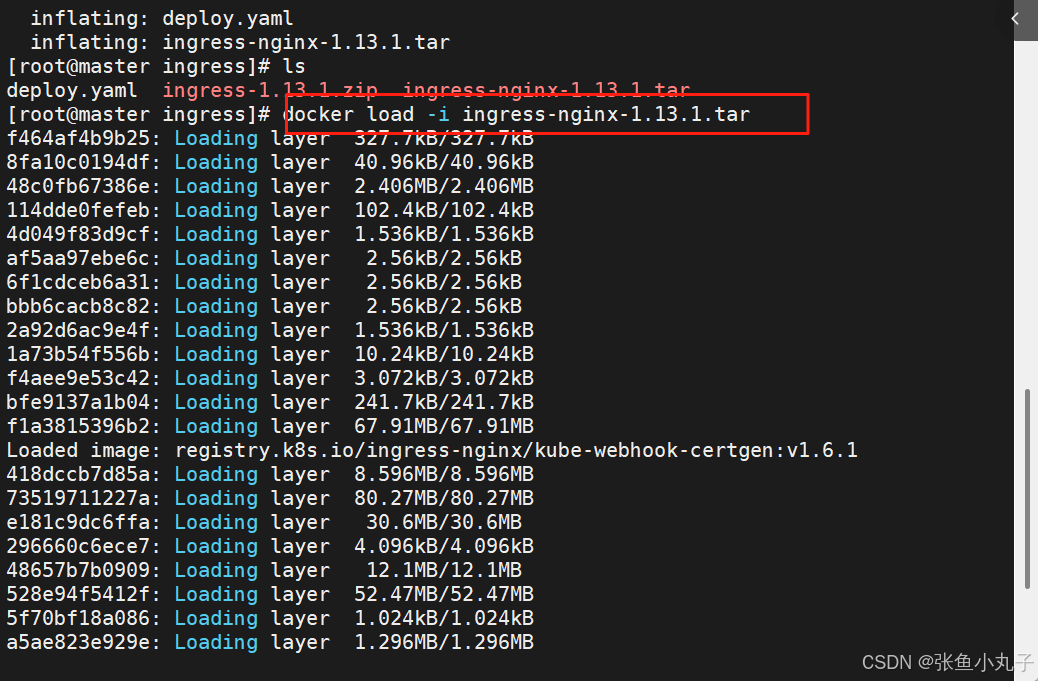Click the 'ls' command line
The width and height of the screenshot is (1038, 681).
[x=156, y=66]
